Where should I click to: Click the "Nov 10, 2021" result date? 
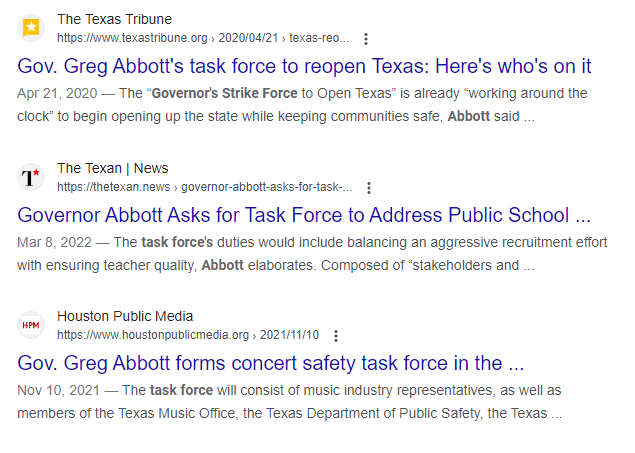click(x=57, y=391)
